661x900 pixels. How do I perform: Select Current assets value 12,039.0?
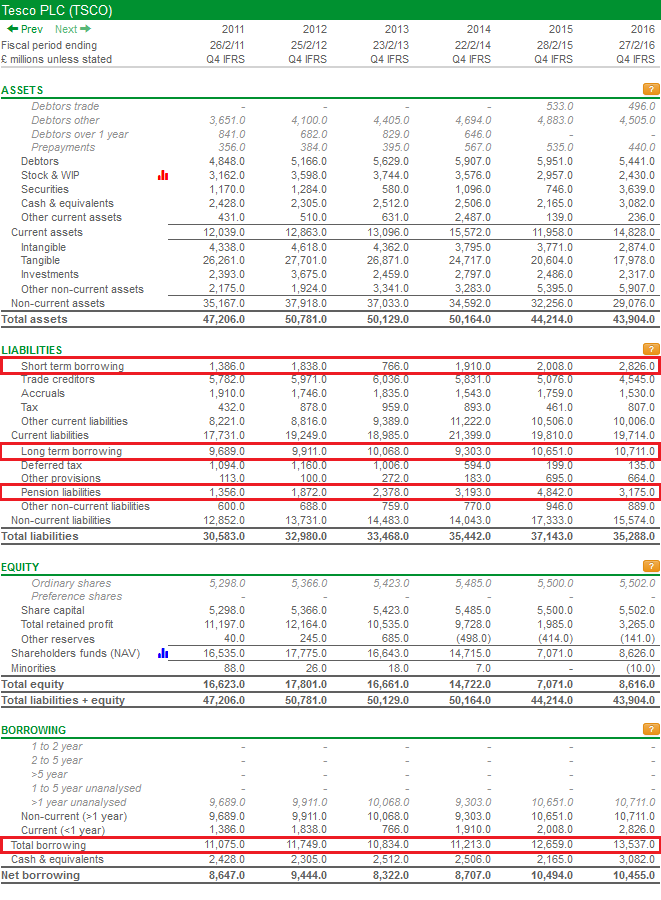pyautogui.click(x=224, y=232)
